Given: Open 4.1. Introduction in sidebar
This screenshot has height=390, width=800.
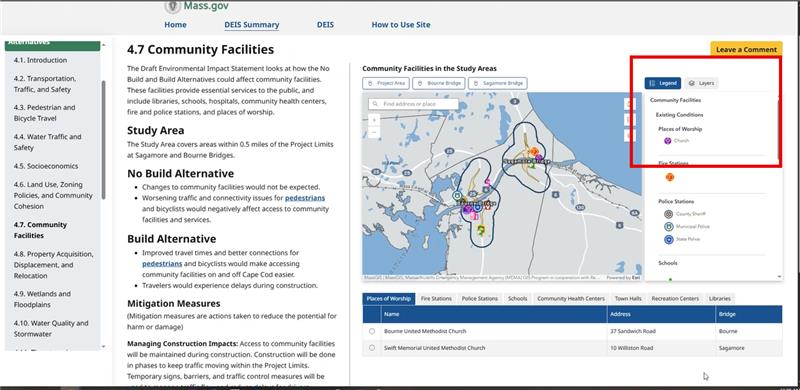Looking at the screenshot, I should (40, 60).
